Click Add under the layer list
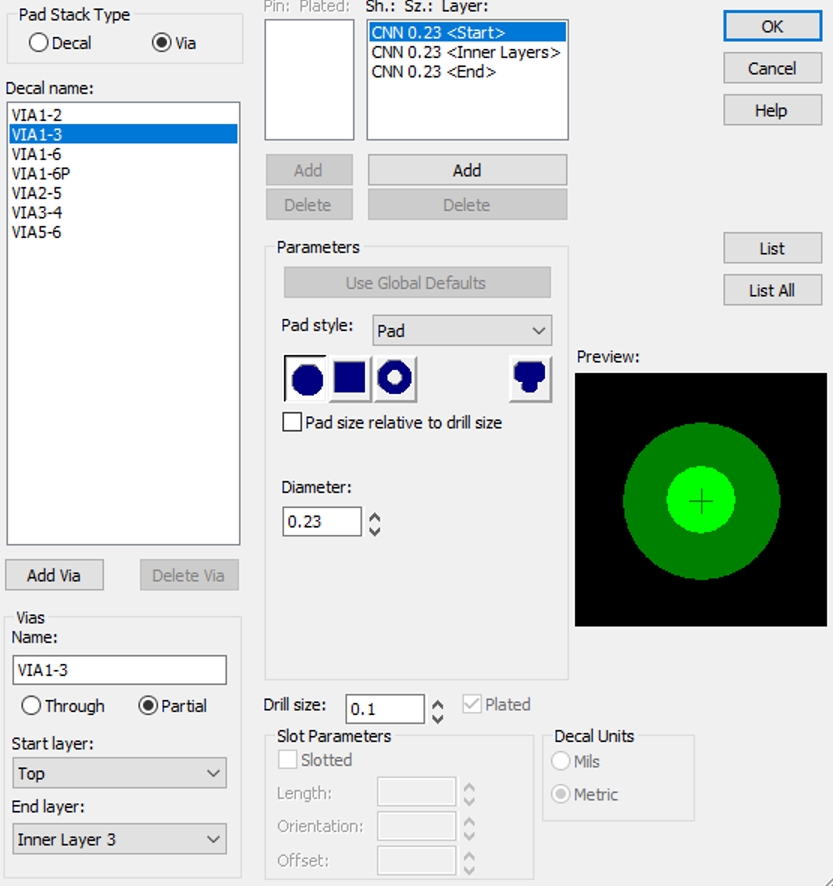833x886 pixels. point(467,170)
